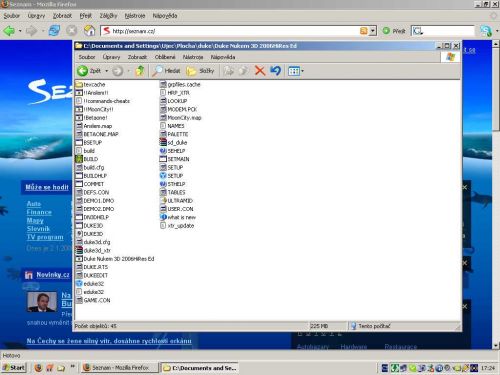This screenshot has height=375, width=500.
Task: Select the ULTRAMID file
Action: [176, 201]
